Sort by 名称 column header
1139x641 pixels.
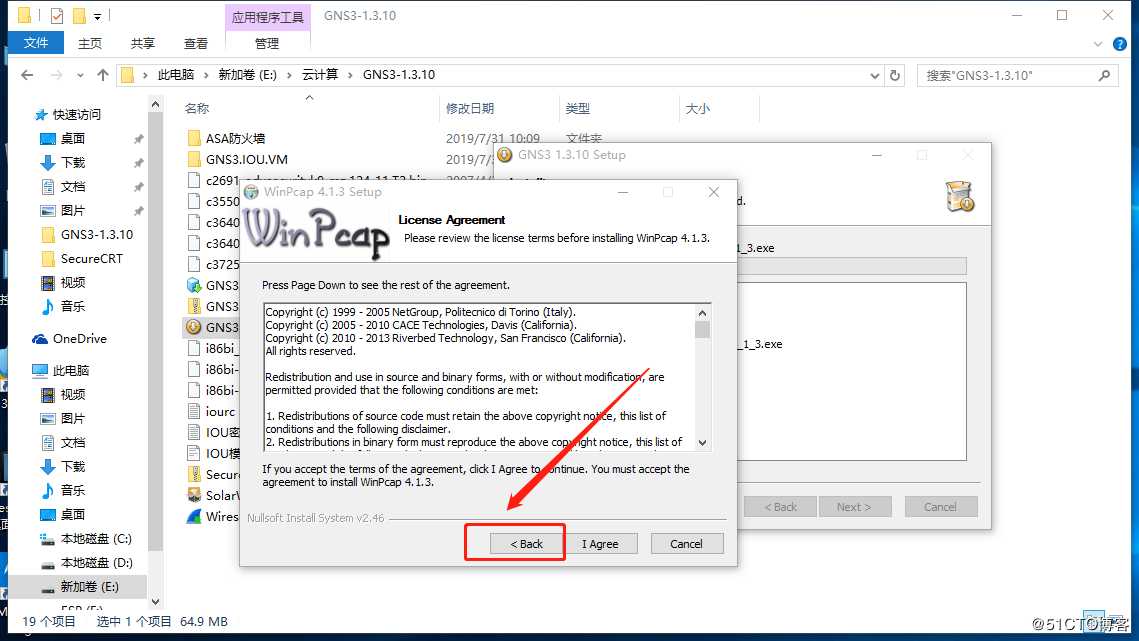click(x=197, y=108)
